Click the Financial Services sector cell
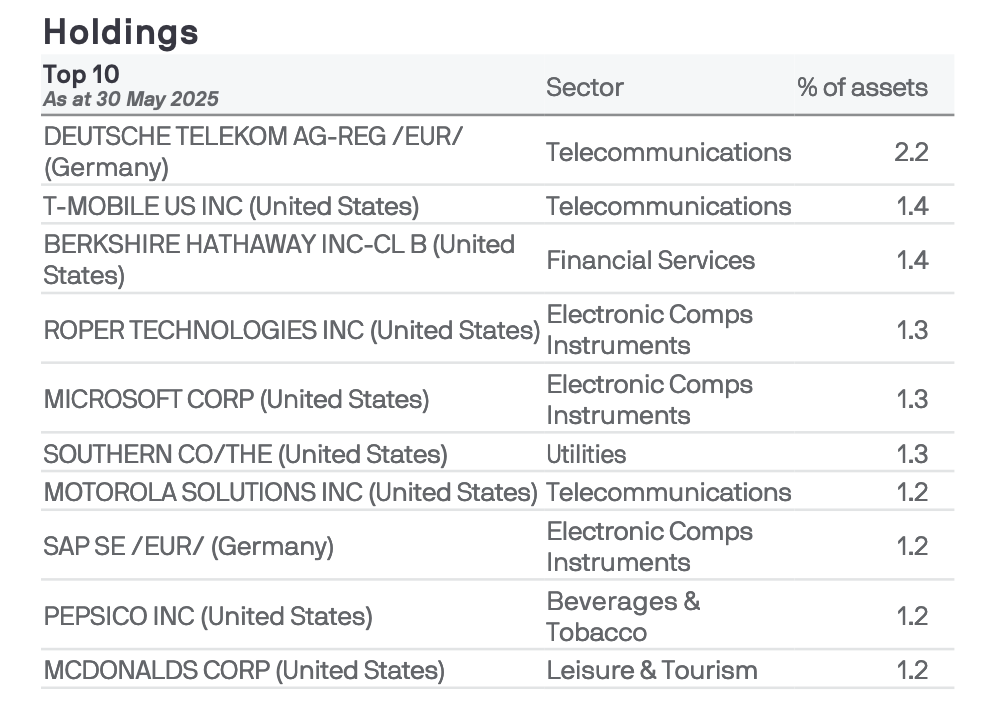This screenshot has width=982, height=702. (650, 260)
